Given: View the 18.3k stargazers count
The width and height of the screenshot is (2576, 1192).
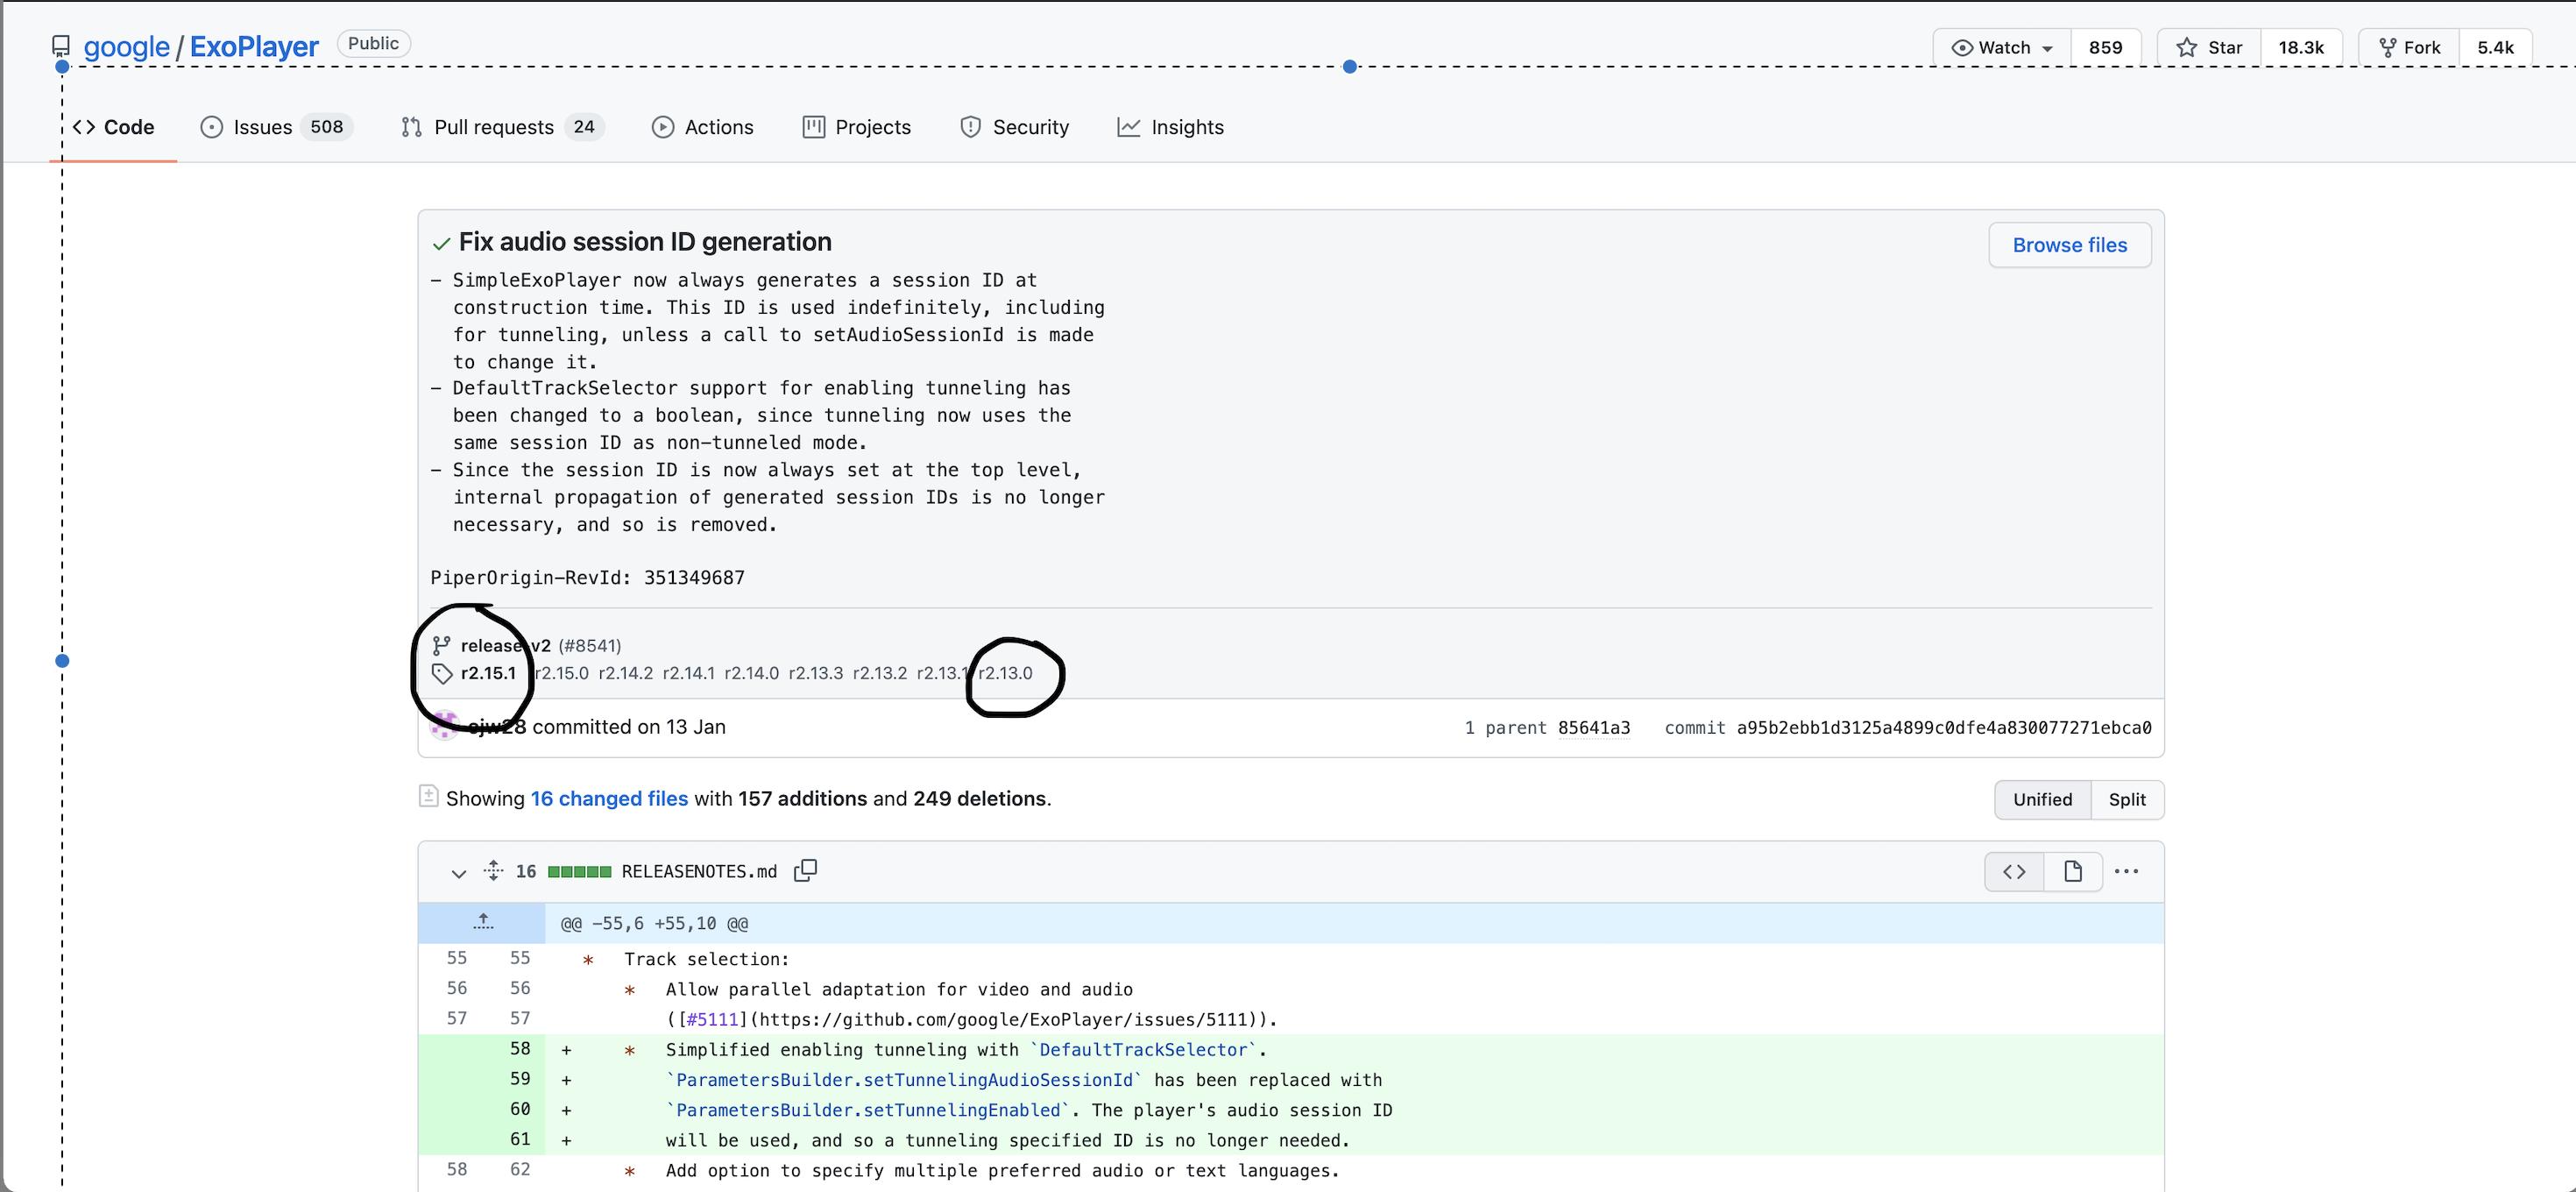Looking at the screenshot, I should coord(2301,47).
